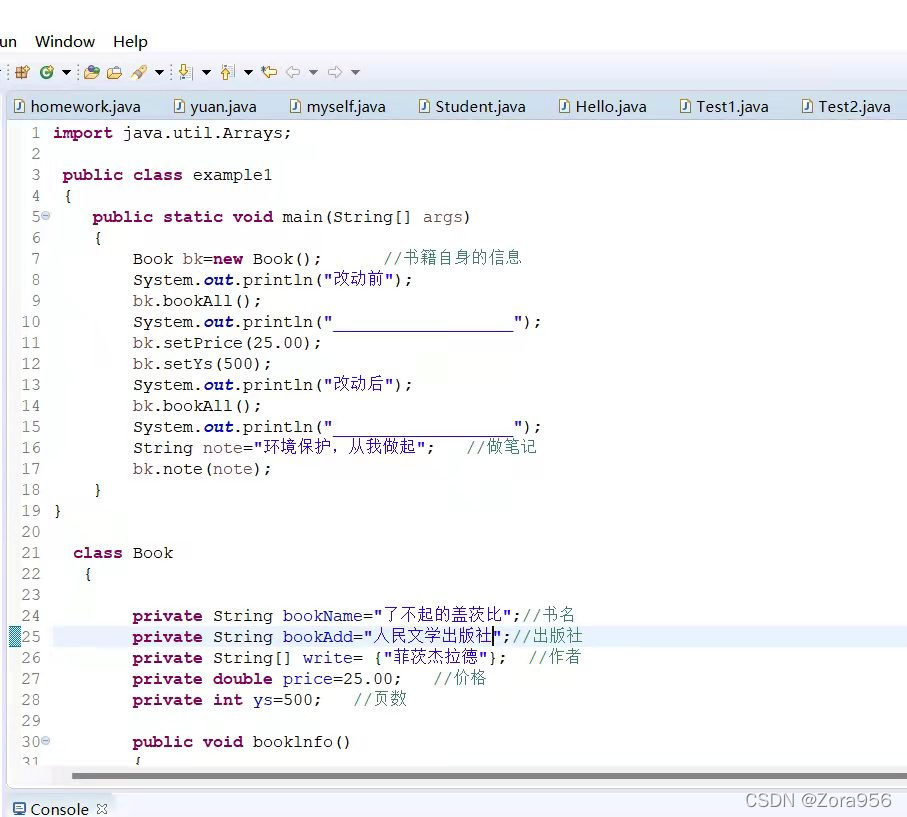Click the string "环境保护, 从我做起"
This screenshot has width=907, height=817.
coord(340,446)
